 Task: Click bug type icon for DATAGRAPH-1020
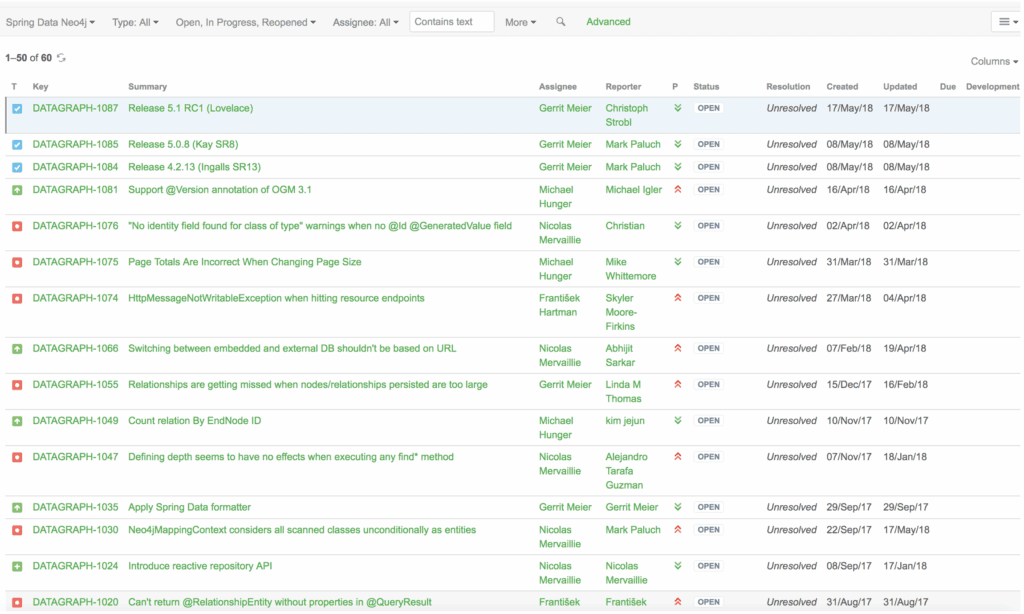[x=17, y=602]
